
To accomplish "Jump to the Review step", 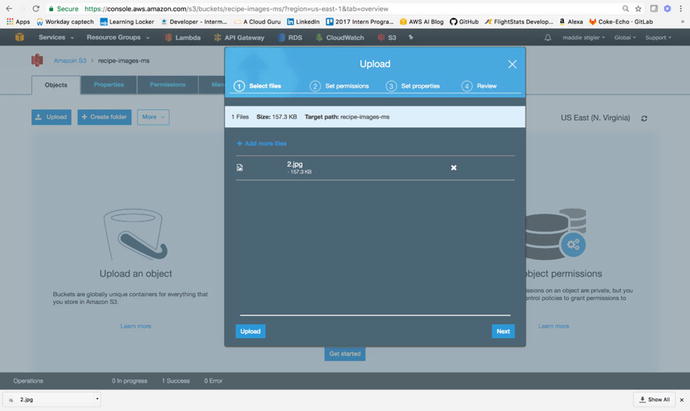I will (x=480, y=86).
